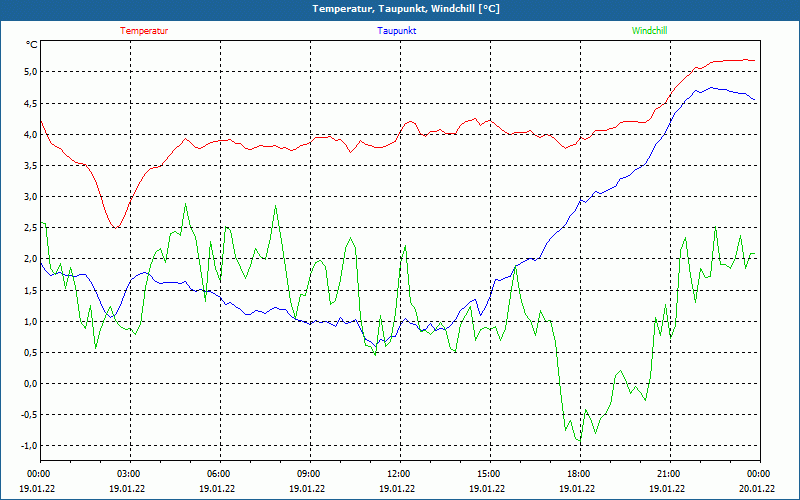
Task: Click the 5,0 y-axis value
Action: point(31,72)
